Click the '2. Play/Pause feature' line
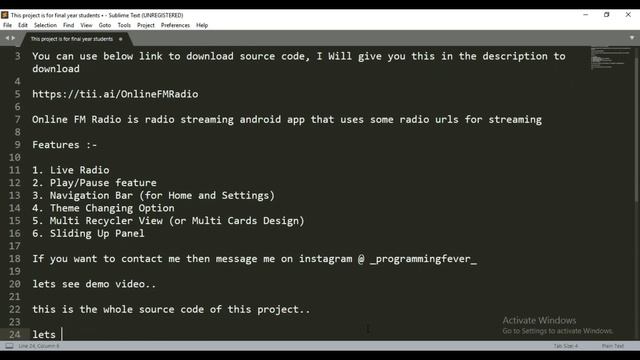Screen dimensions: 640x360 tap(94, 183)
